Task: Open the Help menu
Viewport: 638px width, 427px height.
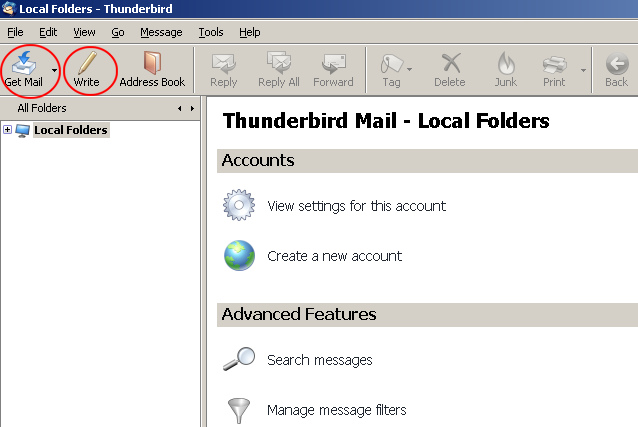Action: (249, 32)
